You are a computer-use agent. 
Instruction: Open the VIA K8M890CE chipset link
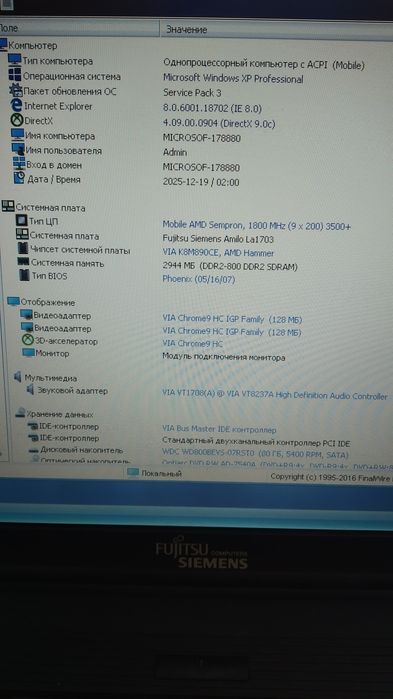(x=218, y=253)
